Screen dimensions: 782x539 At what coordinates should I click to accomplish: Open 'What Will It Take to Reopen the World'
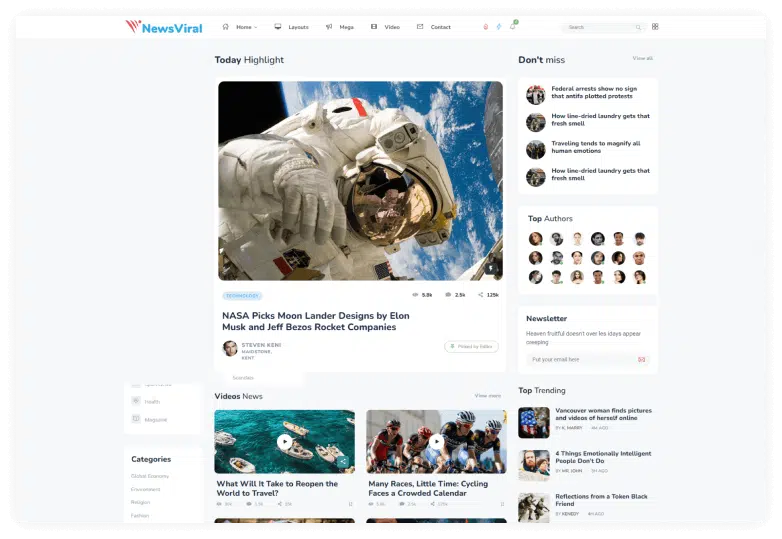coord(277,488)
